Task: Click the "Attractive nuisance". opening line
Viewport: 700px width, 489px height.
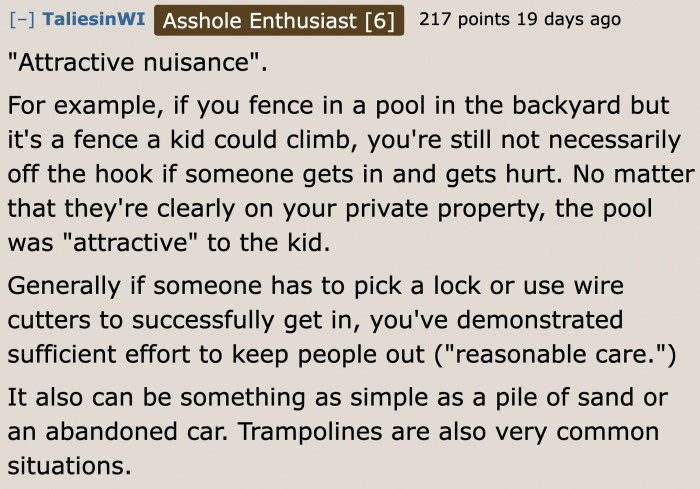Action: click(138, 63)
